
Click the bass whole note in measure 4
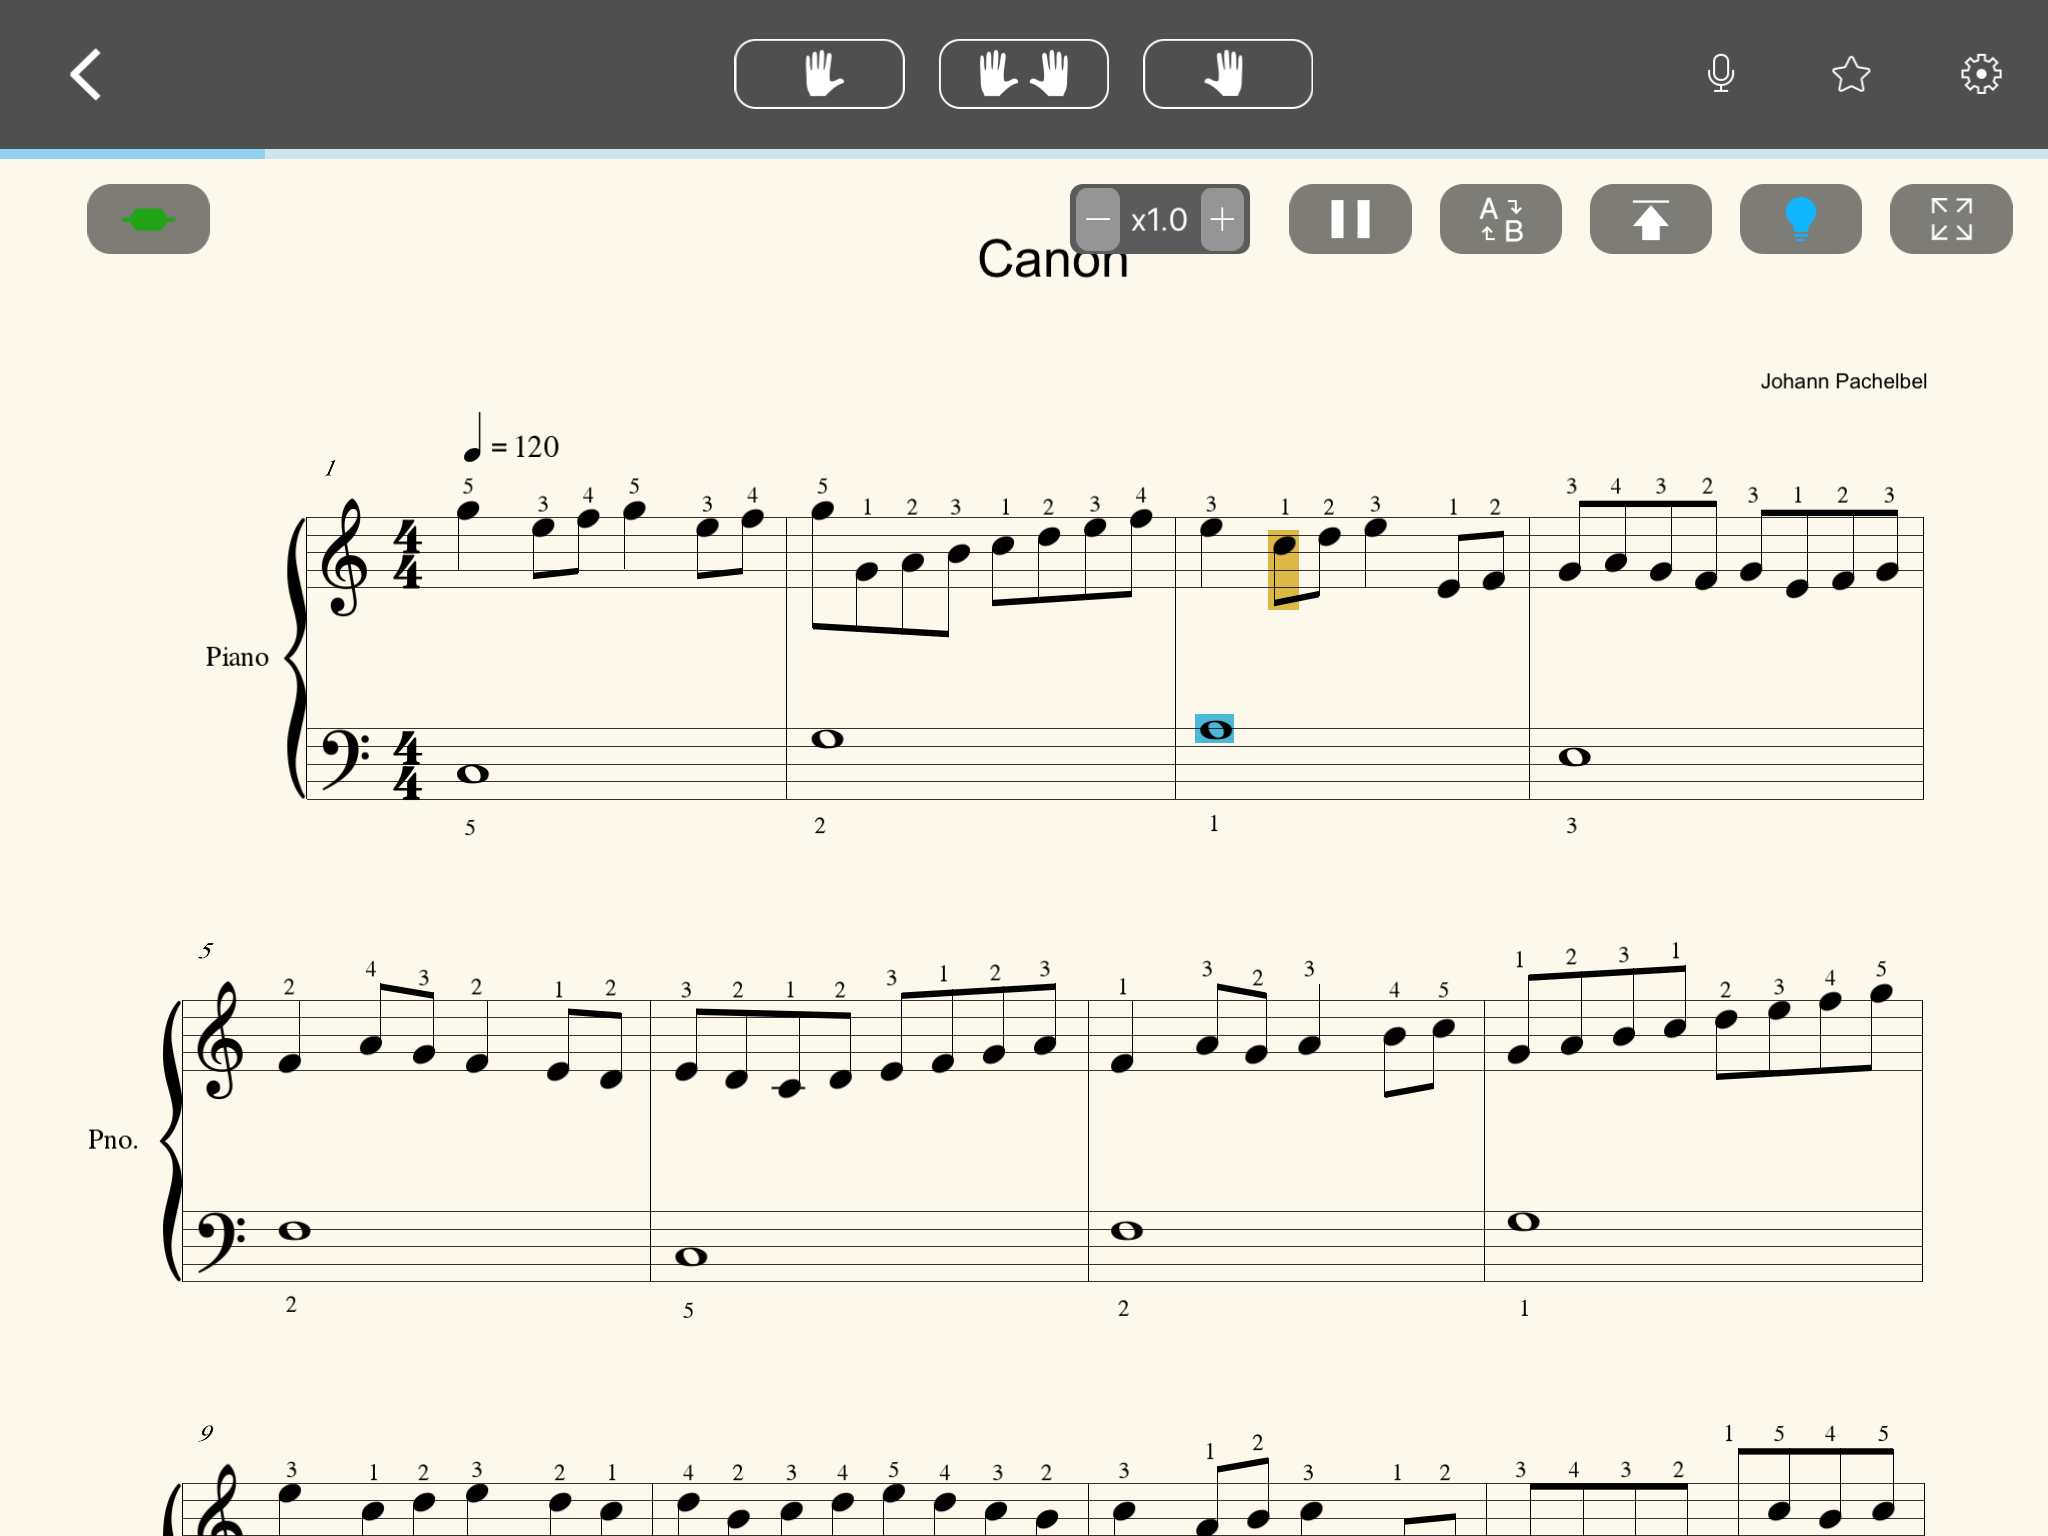(1574, 757)
